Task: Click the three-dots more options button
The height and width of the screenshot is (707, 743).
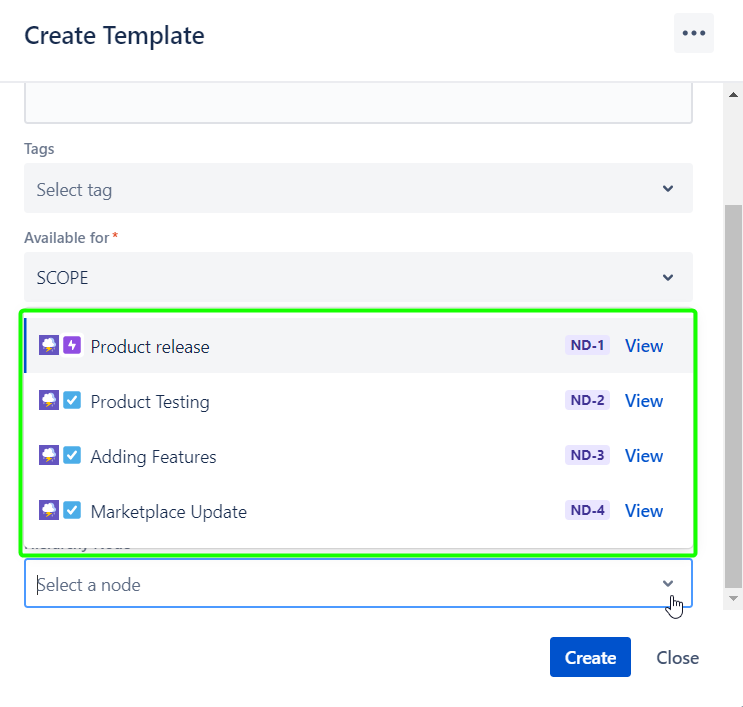Action: click(693, 33)
